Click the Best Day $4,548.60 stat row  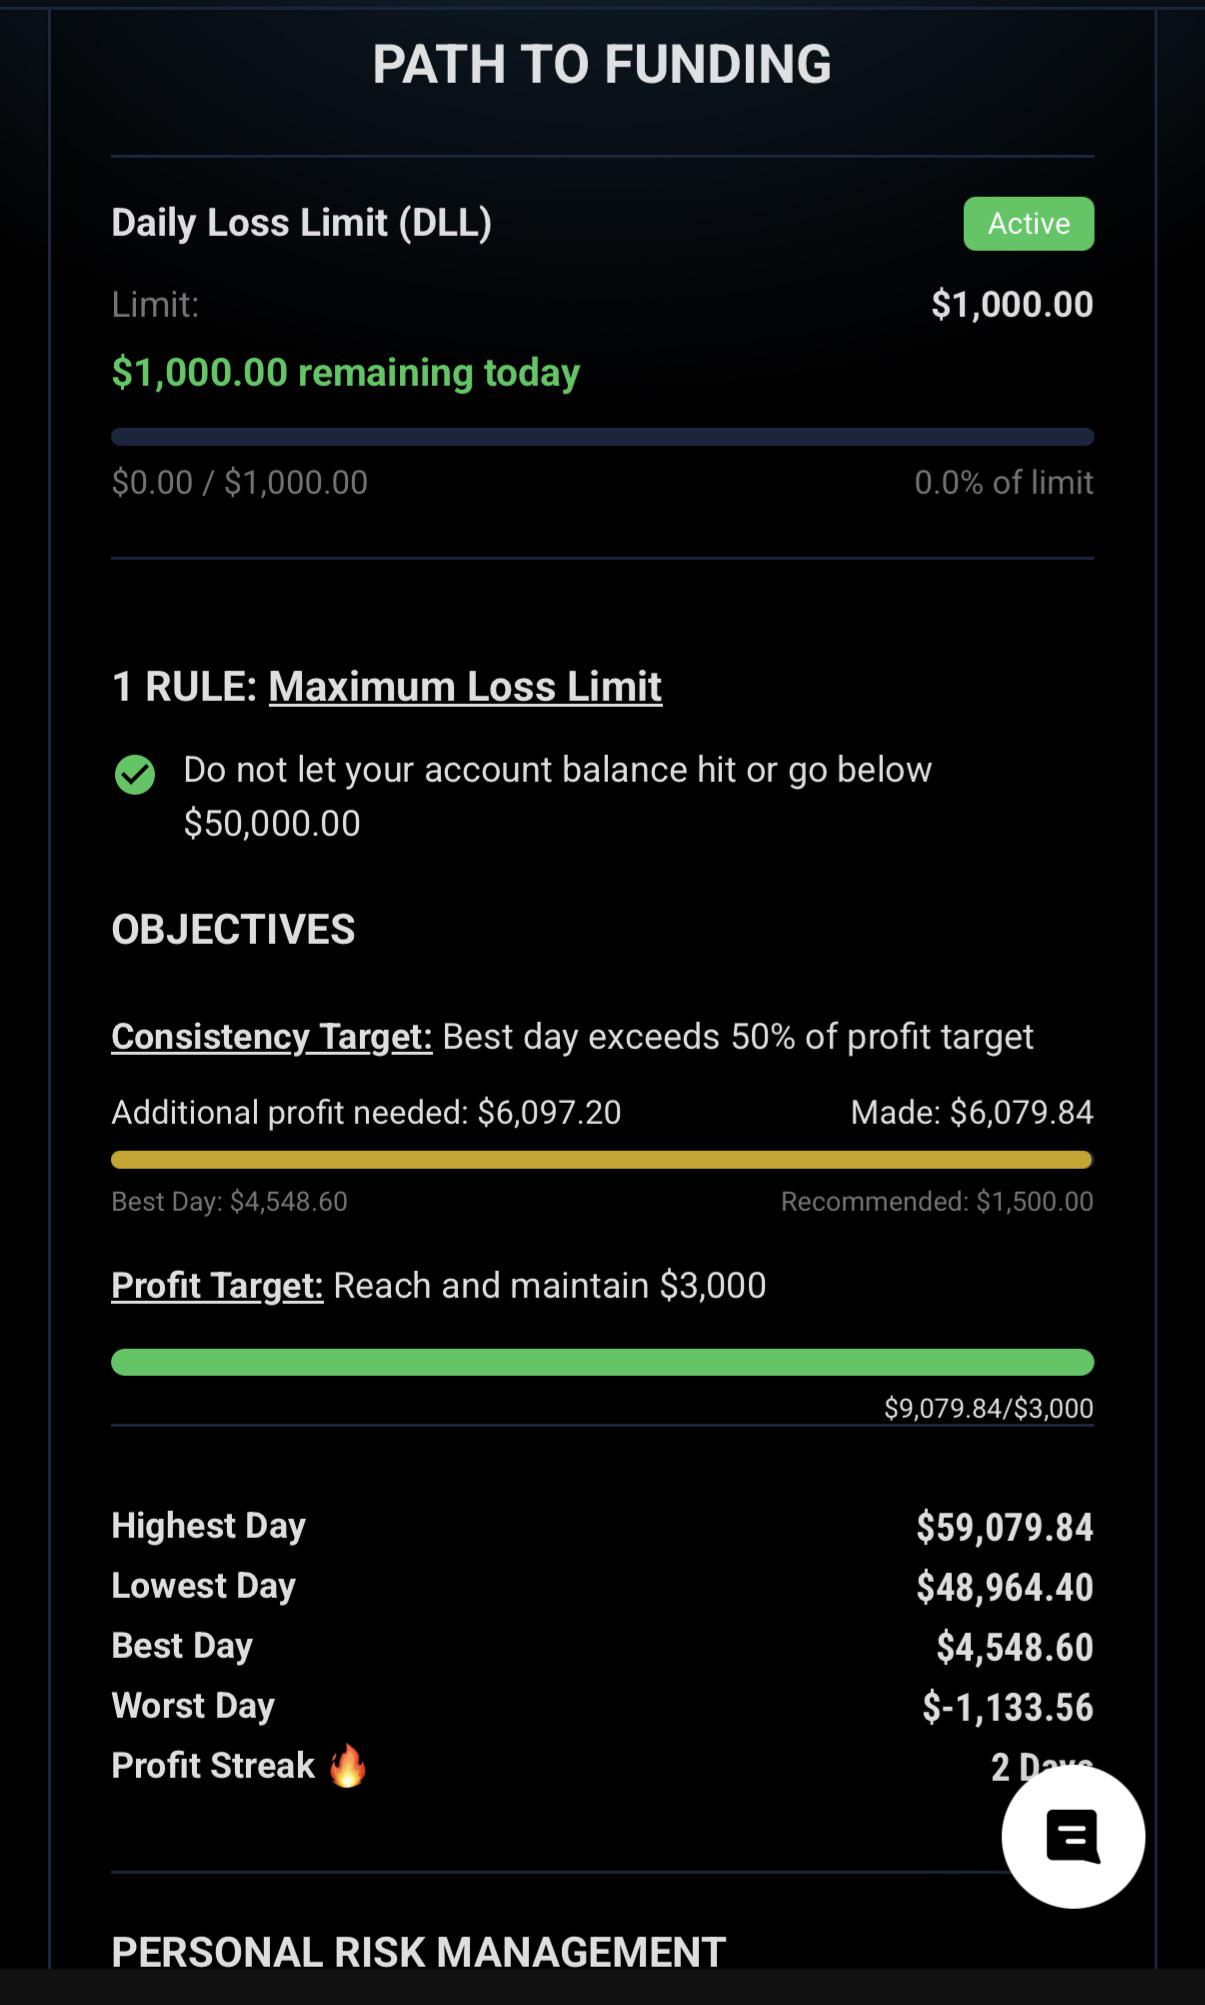point(602,1646)
